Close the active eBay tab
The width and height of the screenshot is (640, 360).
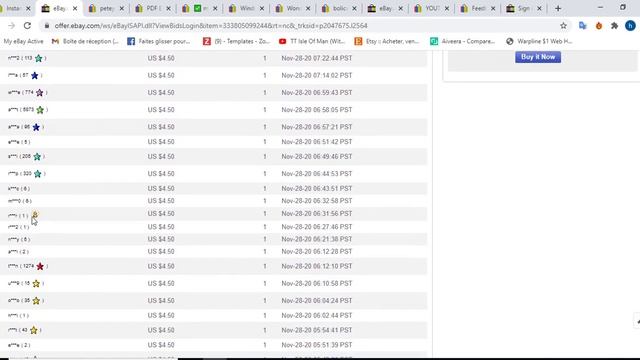click(75, 8)
